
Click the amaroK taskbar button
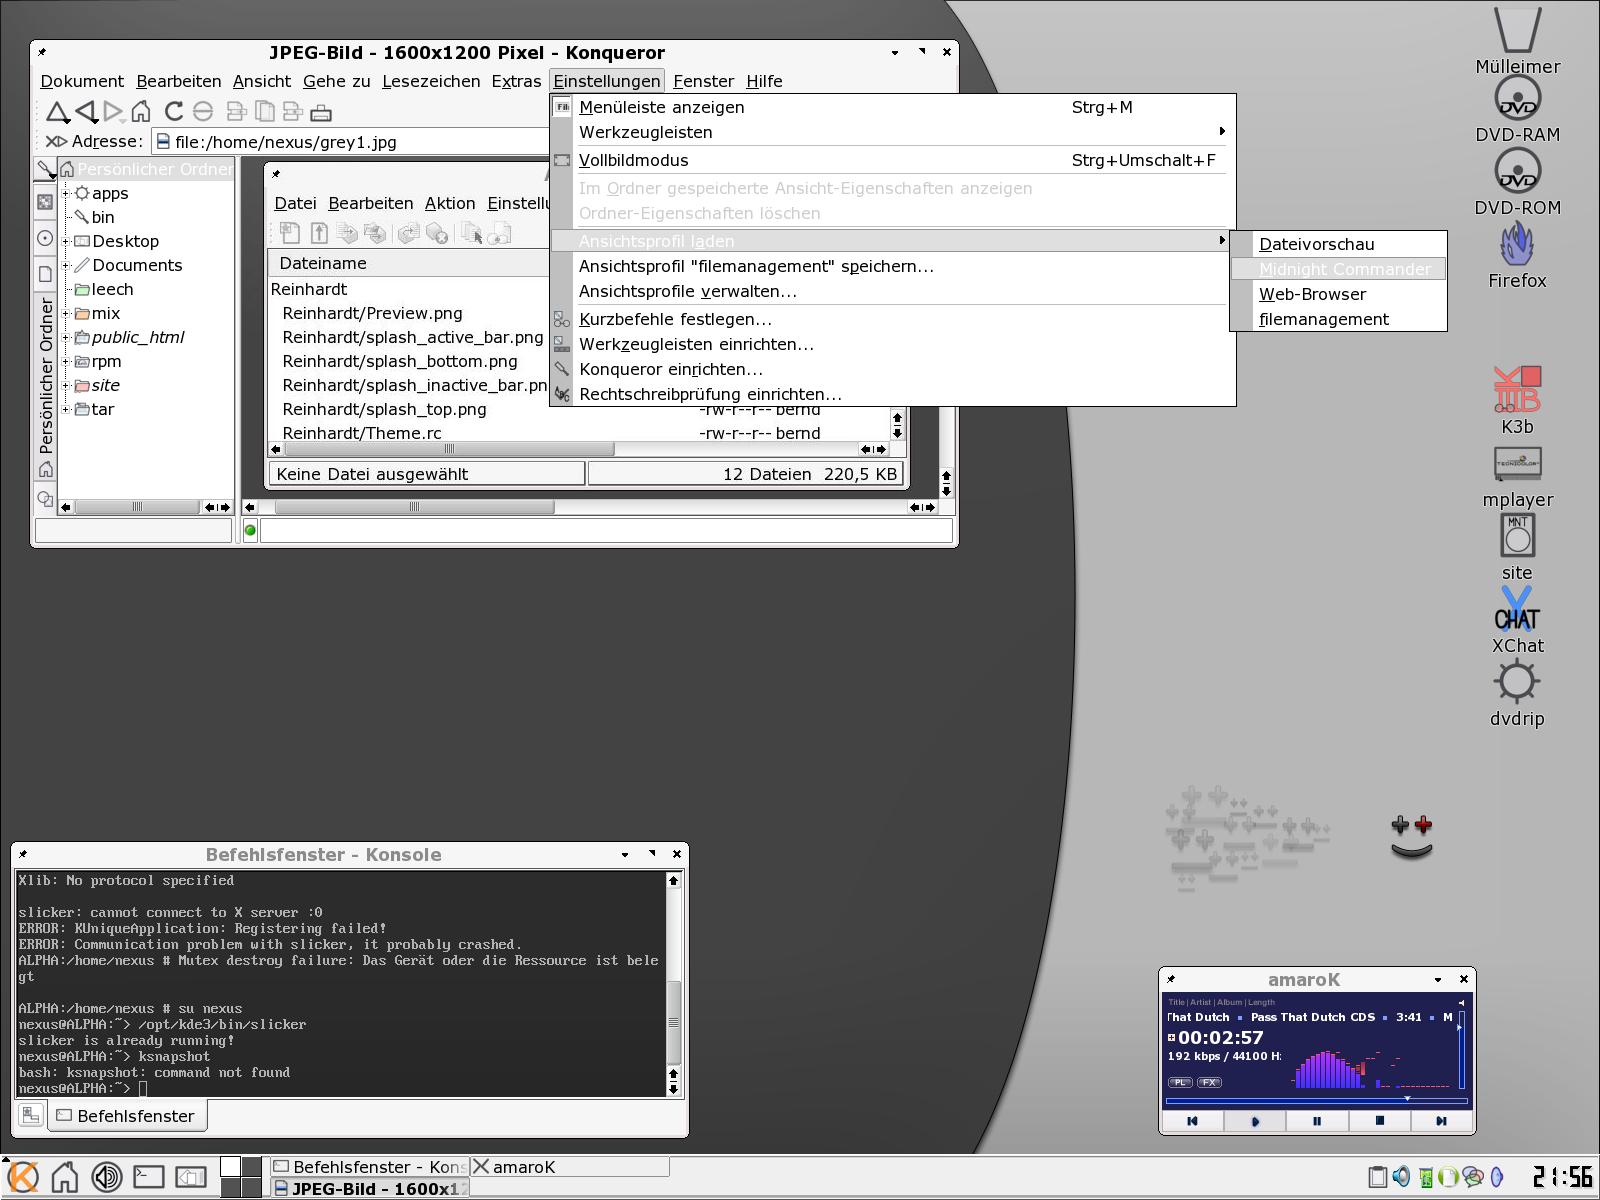point(569,1167)
